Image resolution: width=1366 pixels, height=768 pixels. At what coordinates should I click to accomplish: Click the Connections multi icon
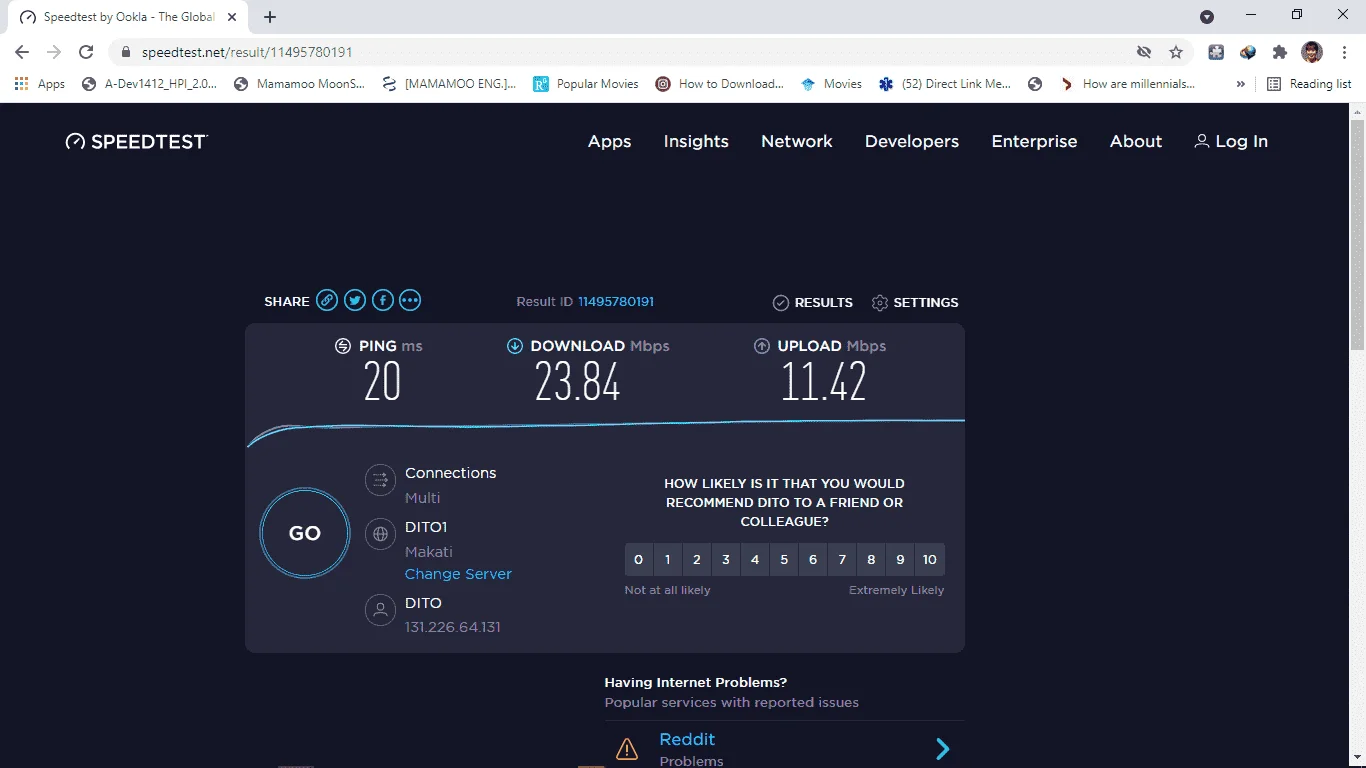[x=380, y=480]
